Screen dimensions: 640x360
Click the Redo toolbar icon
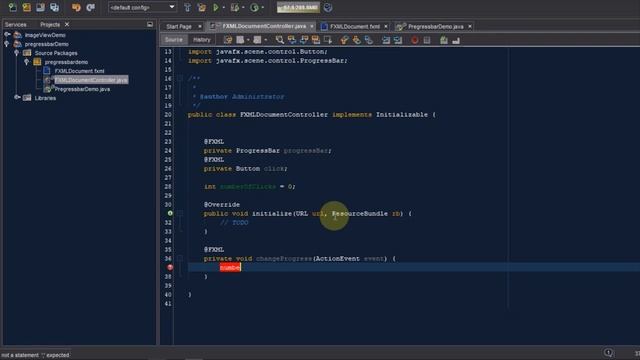[x=91, y=7]
